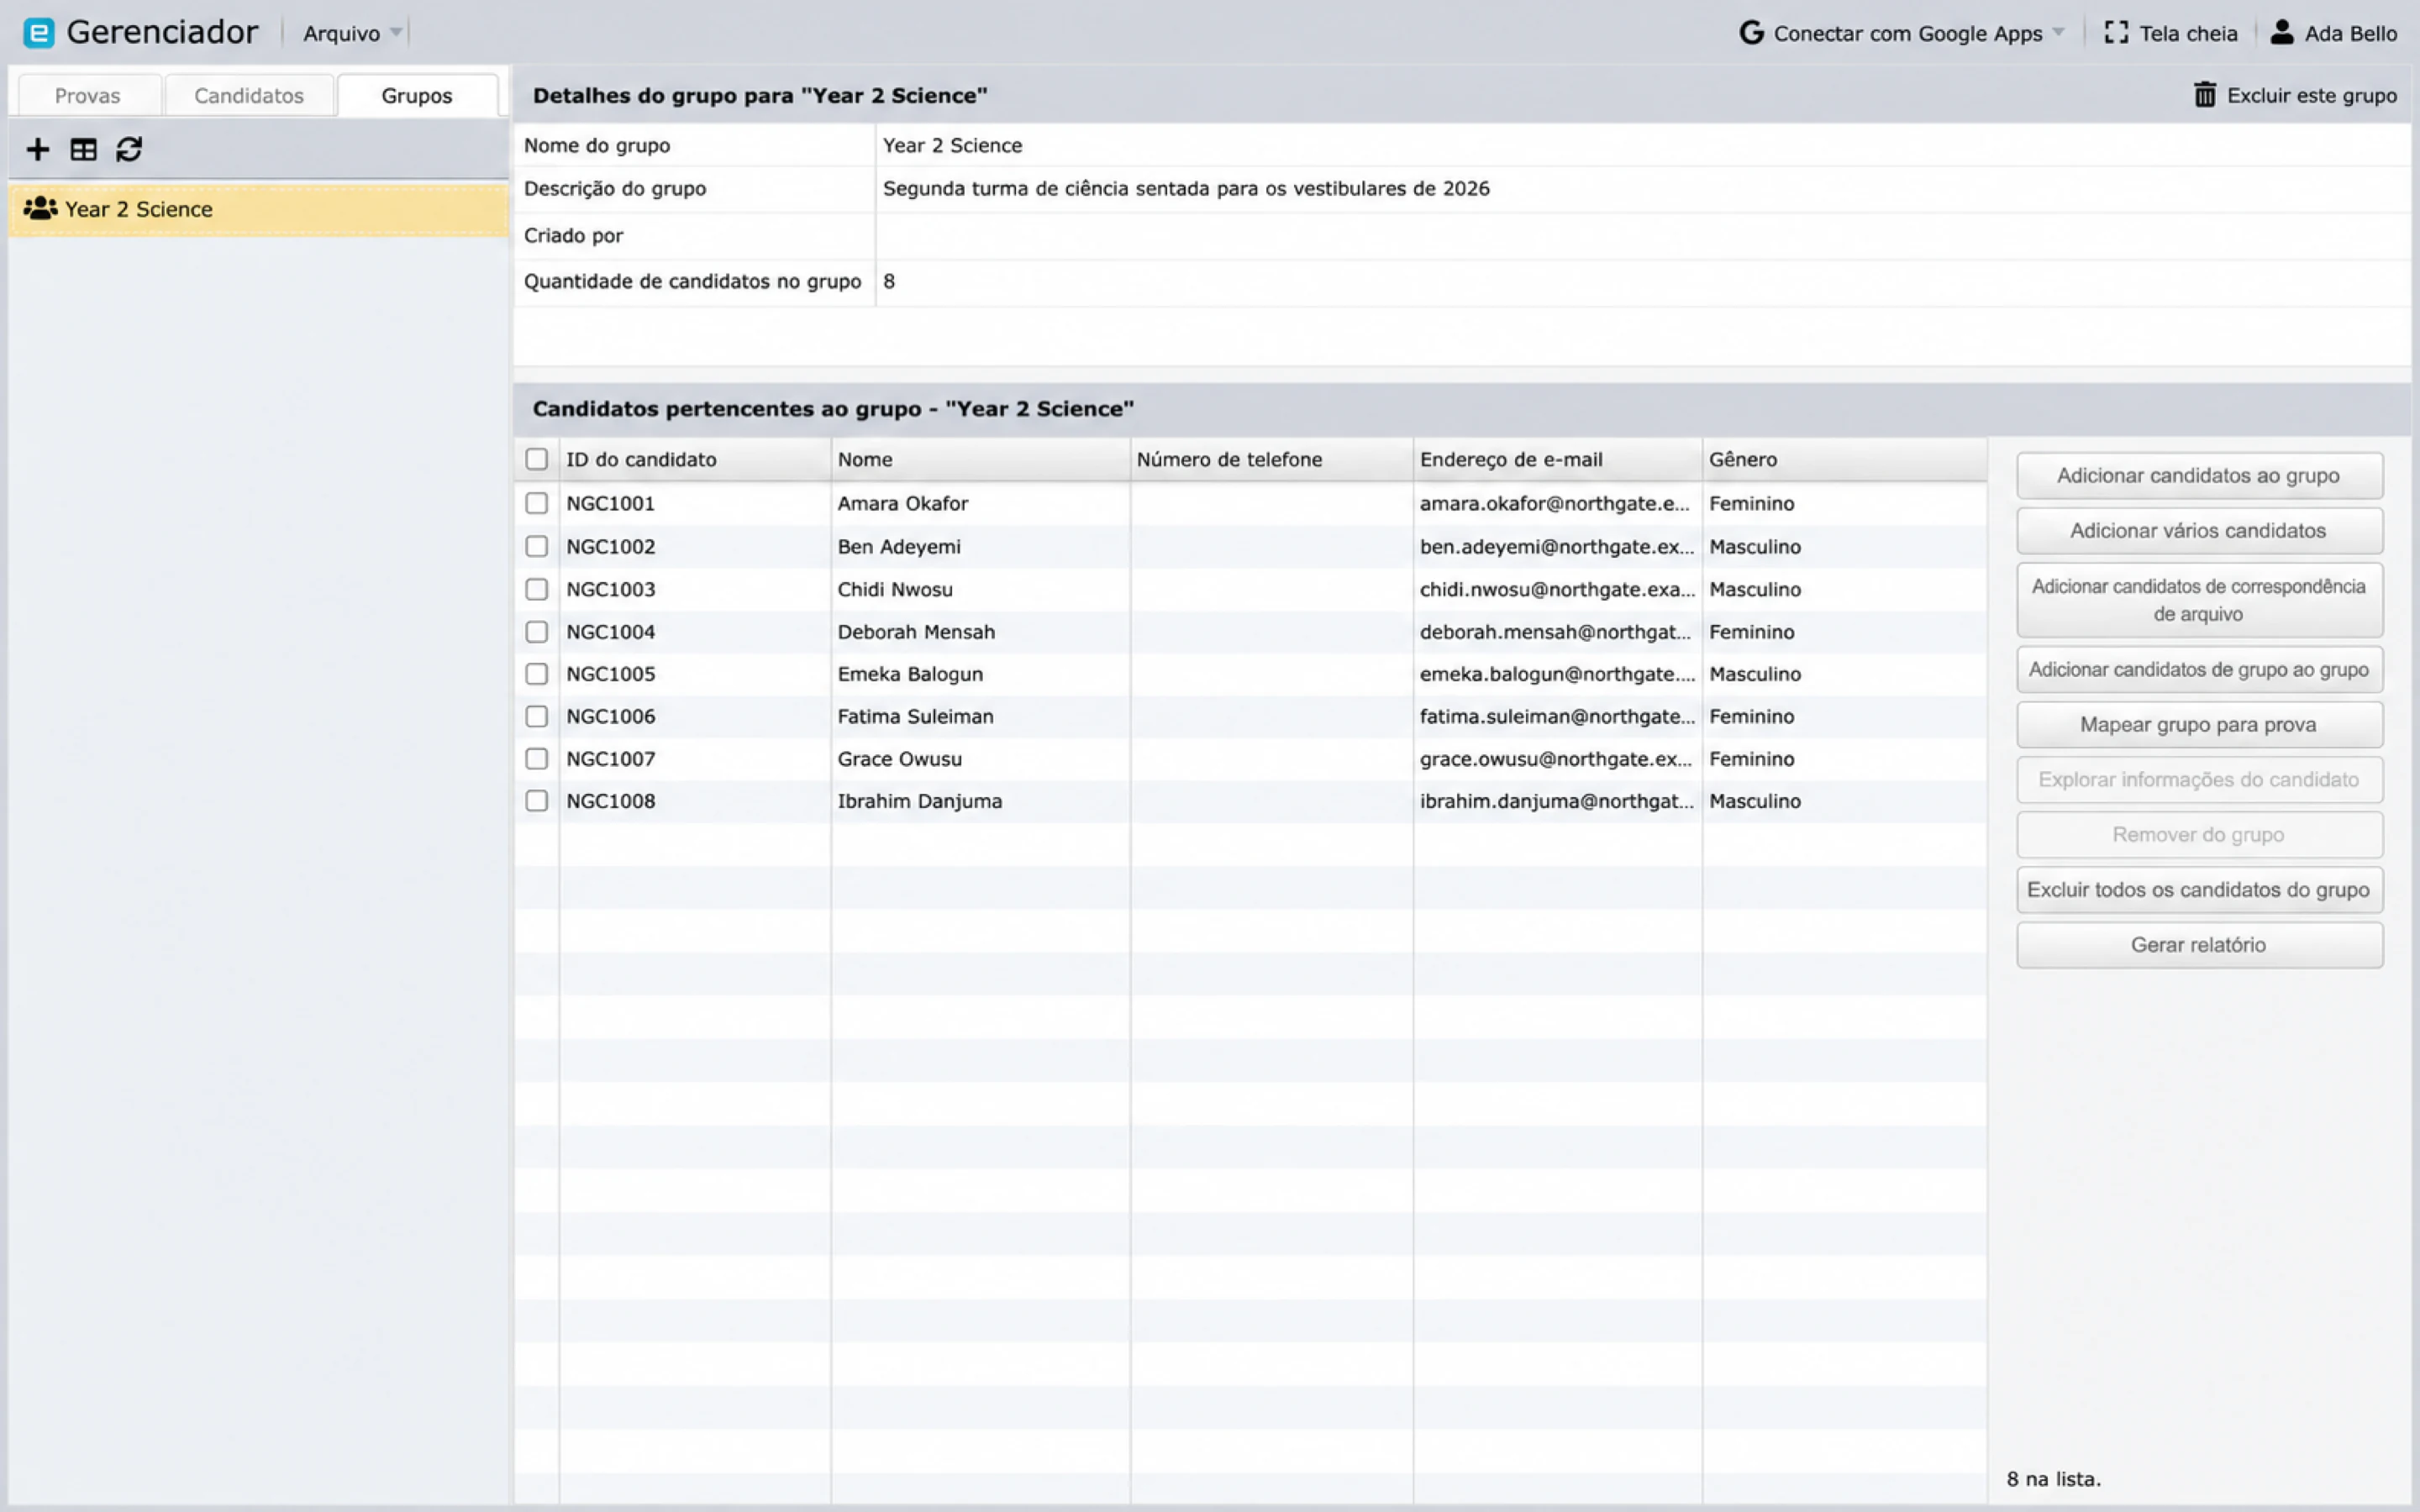Tick the checkbox for NGC1004 Deborah Mensah
Screen dimensions: 2420x1512
(x=537, y=632)
